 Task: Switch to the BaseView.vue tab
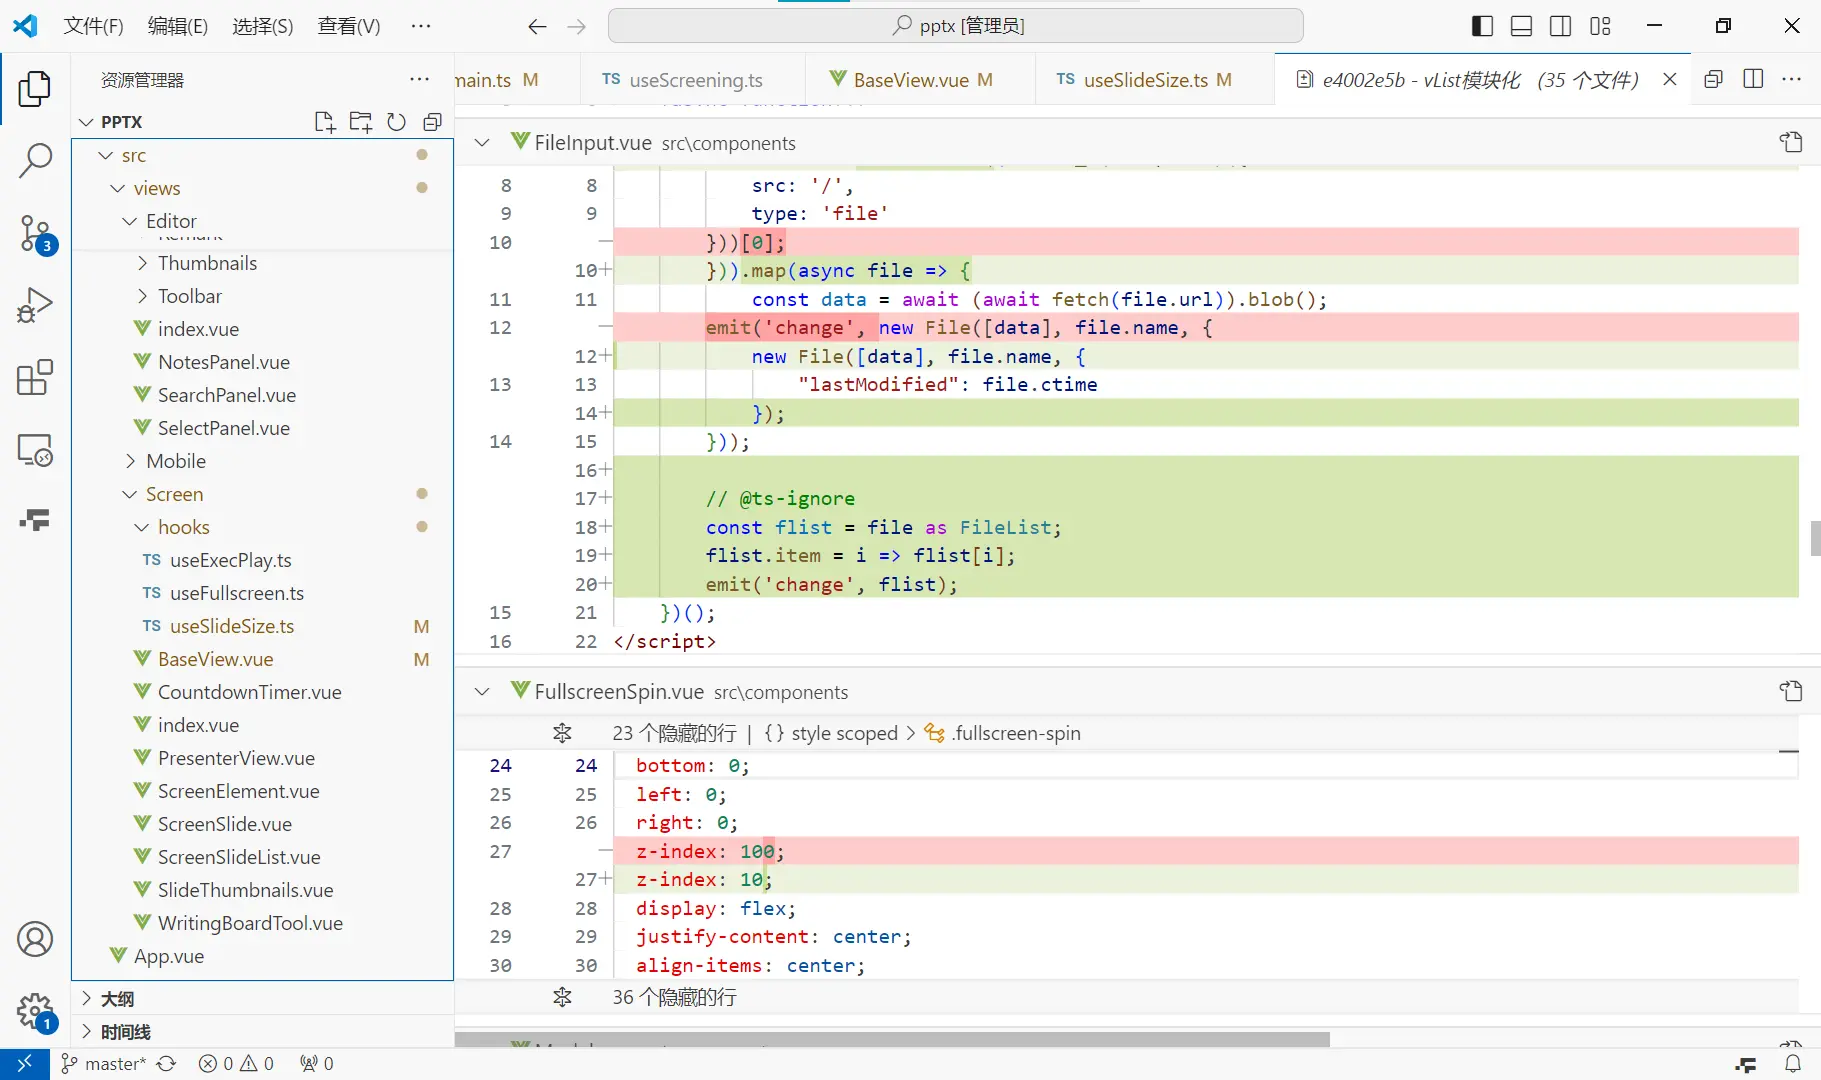click(x=920, y=80)
